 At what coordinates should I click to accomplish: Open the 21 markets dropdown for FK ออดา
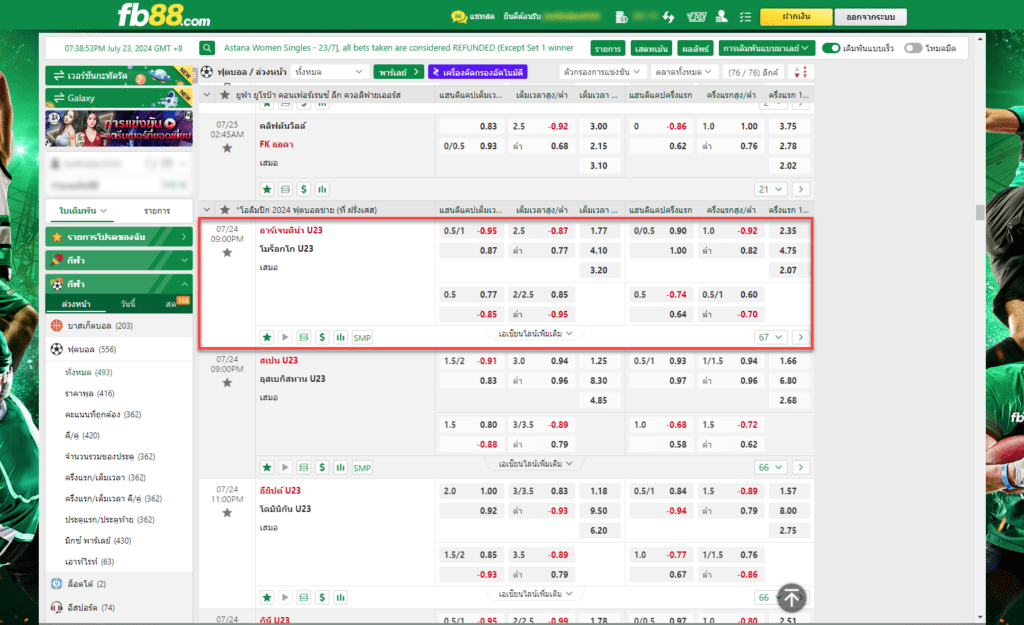(770, 189)
